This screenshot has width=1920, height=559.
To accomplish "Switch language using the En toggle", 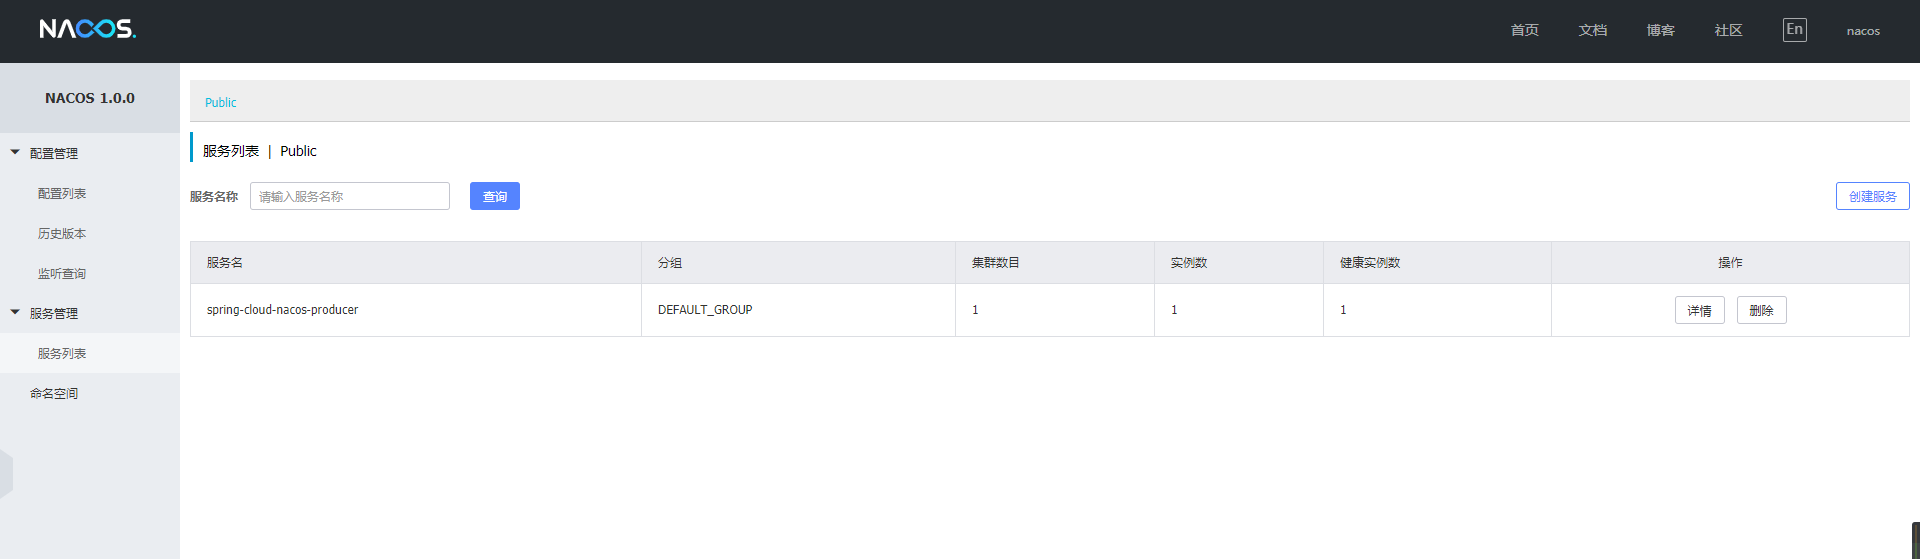I will (x=1794, y=30).
